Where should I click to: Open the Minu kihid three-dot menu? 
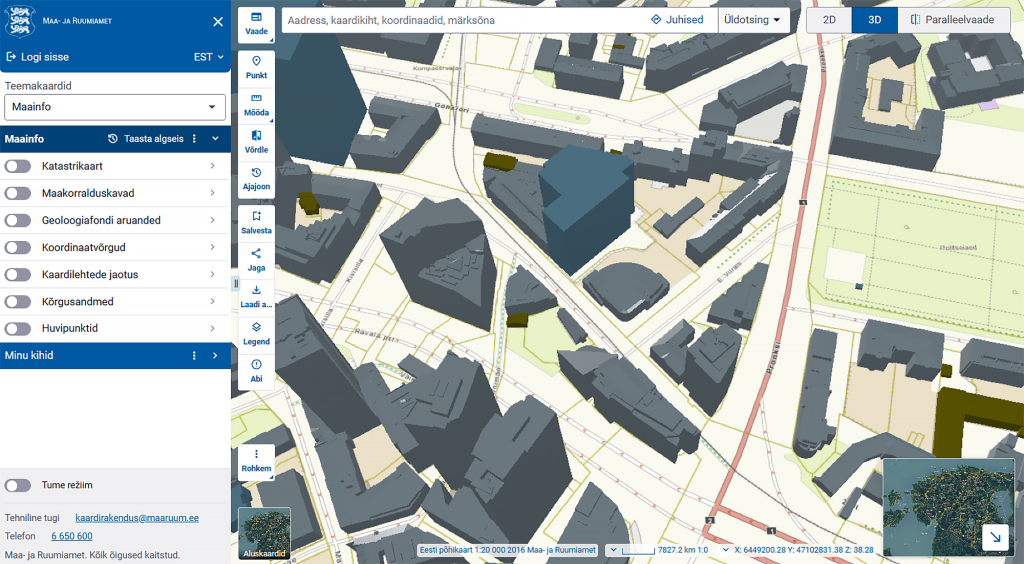194,356
